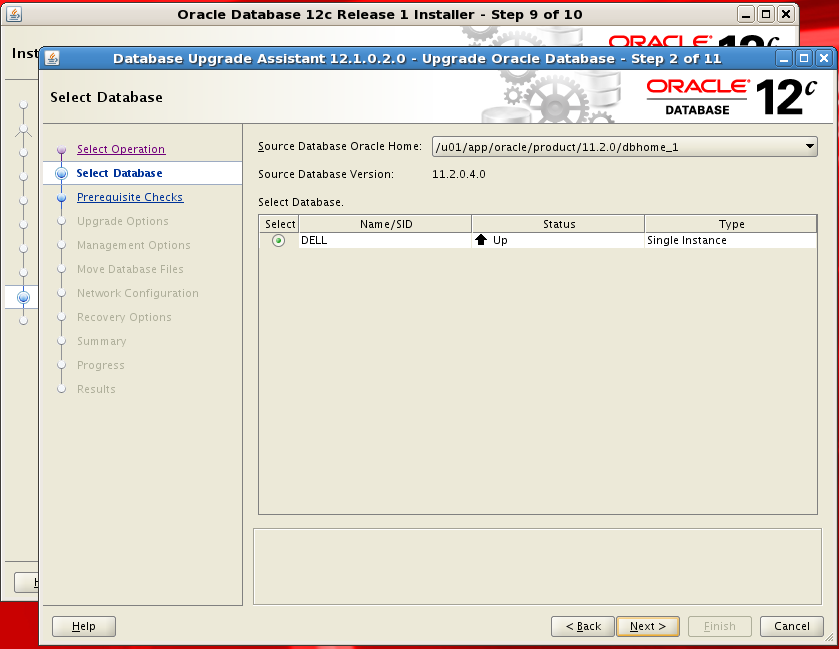Click the Status column header

(x=559, y=224)
